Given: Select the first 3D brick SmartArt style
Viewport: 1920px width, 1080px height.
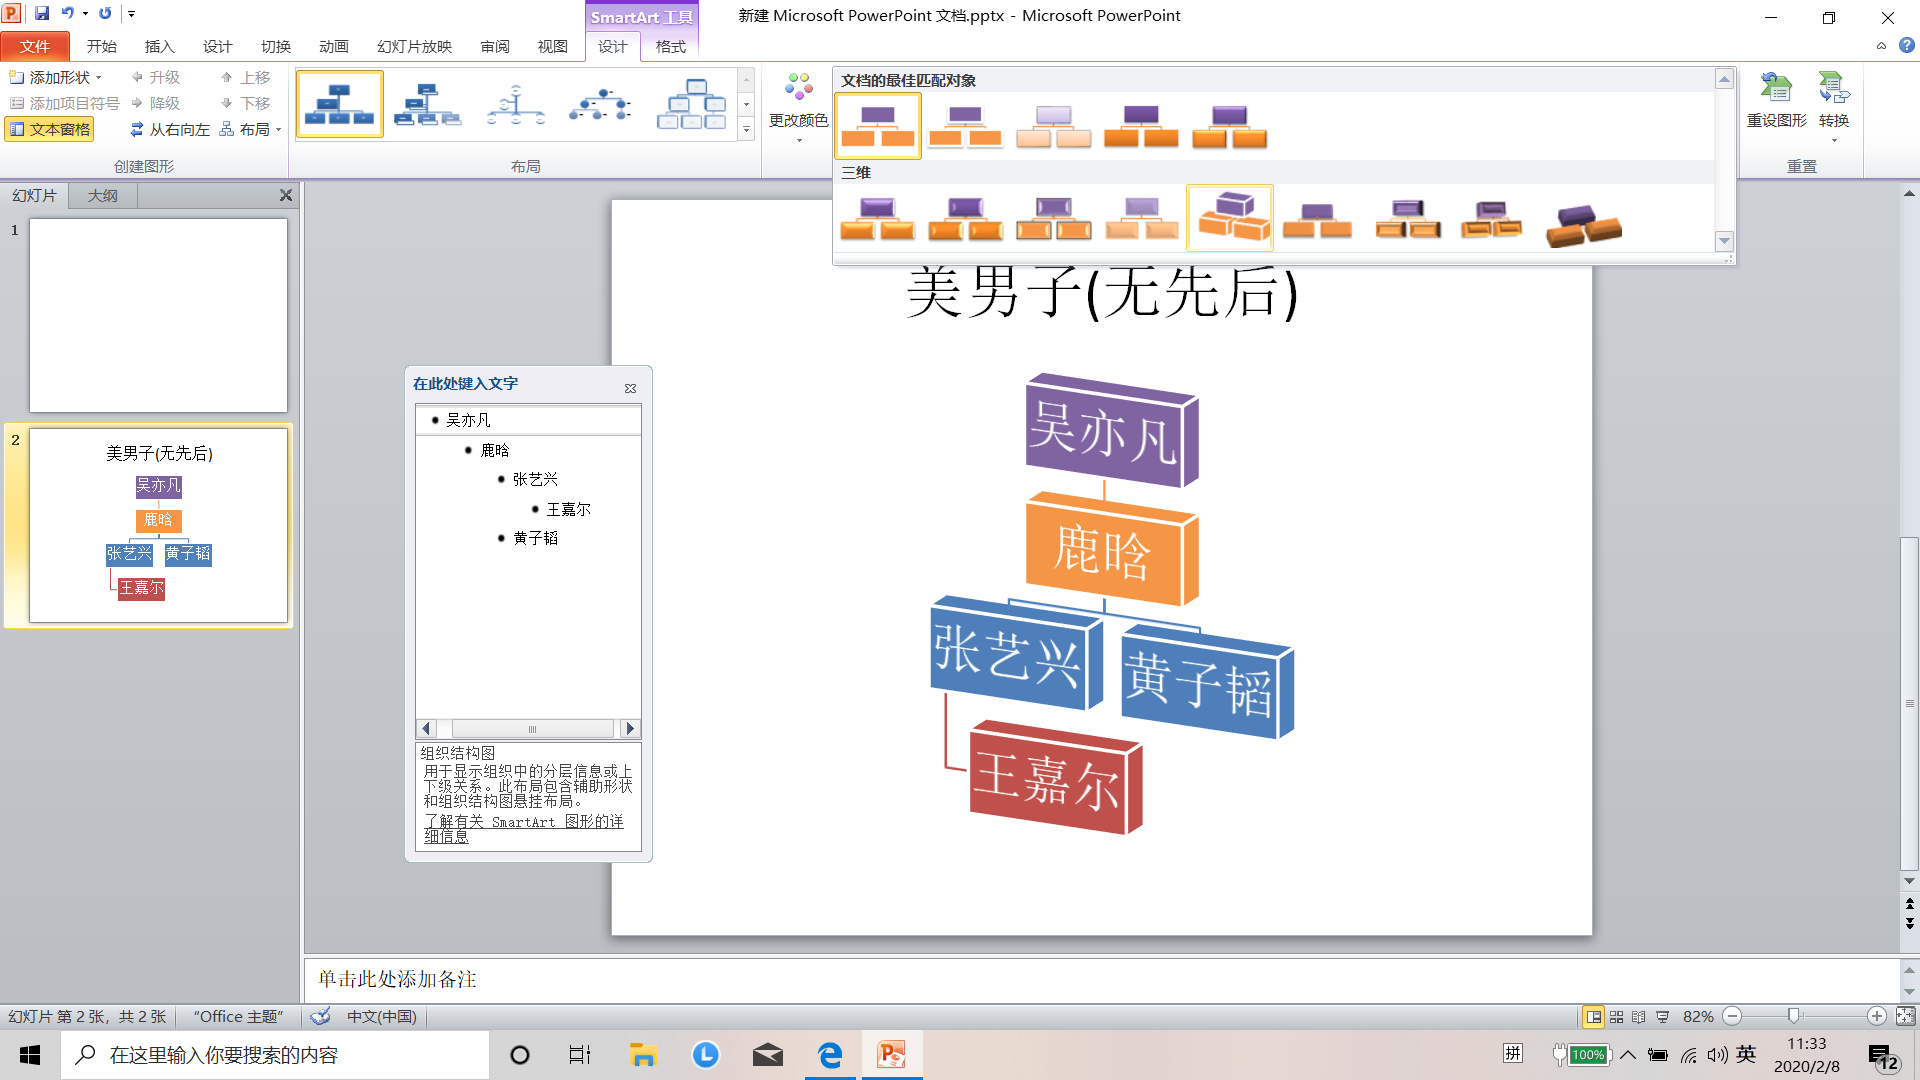Looking at the screenshot, I should click(x=877, y=217).
